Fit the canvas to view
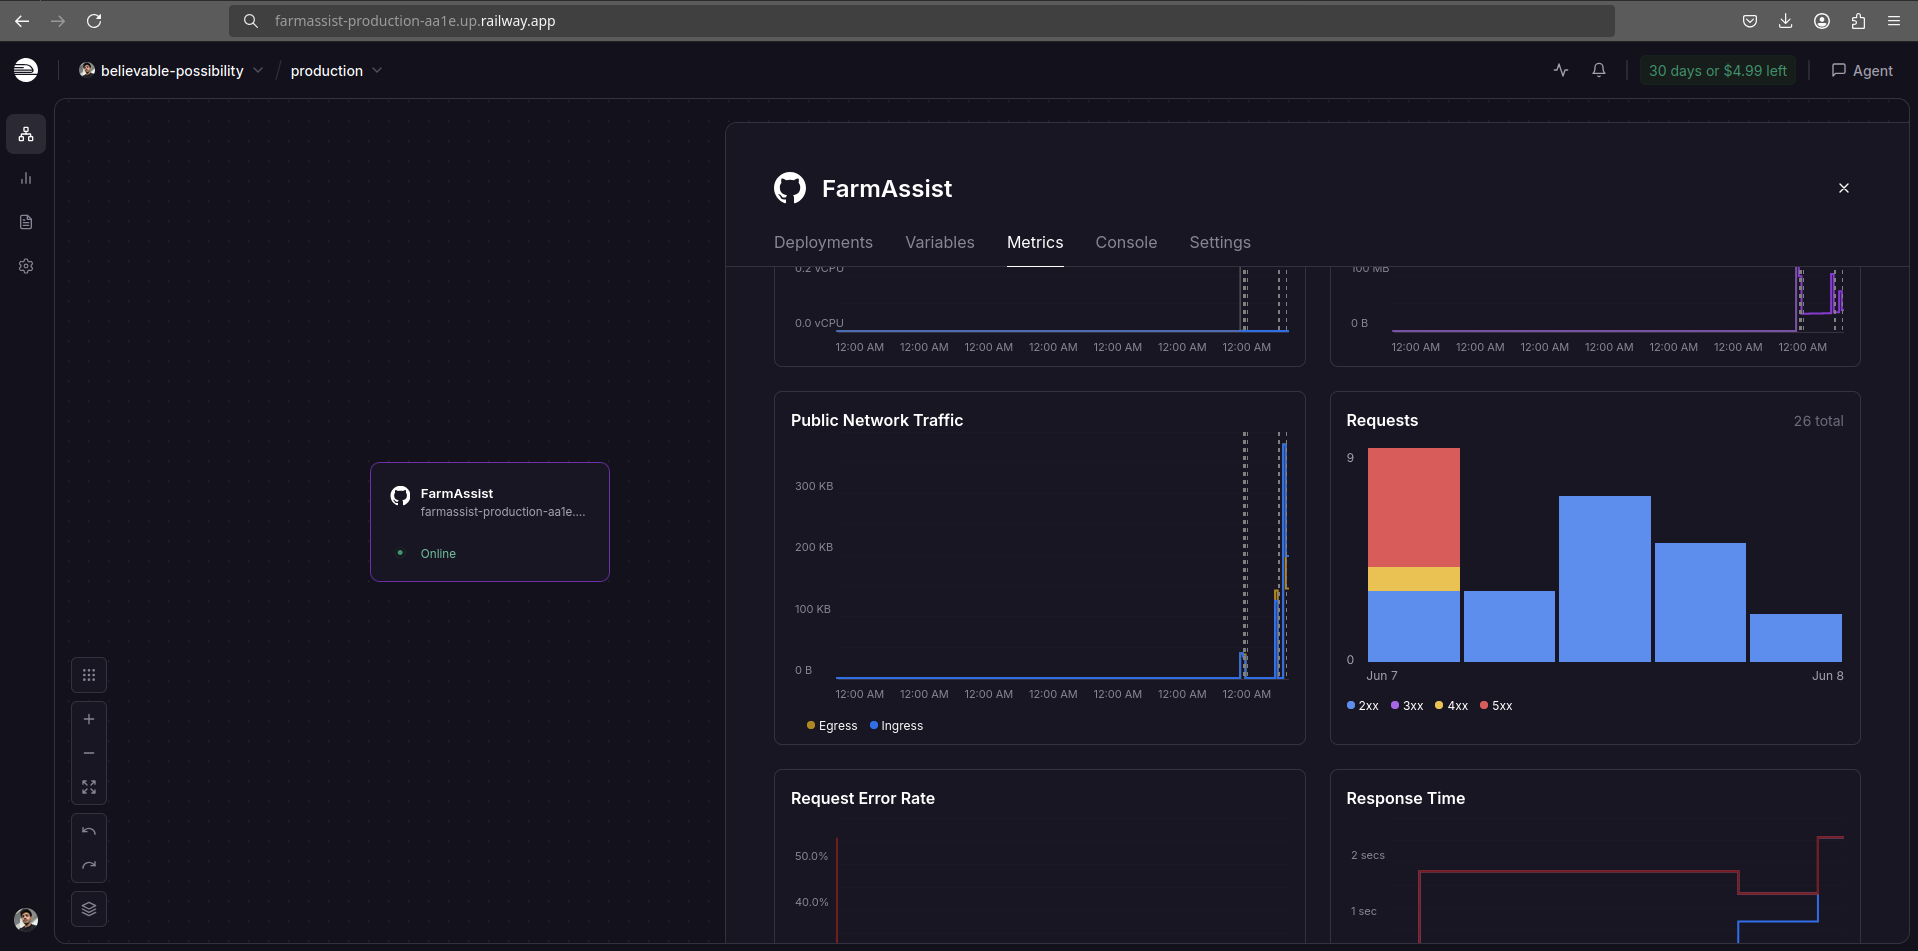Viewport: 1918px width, 951px height. click(89, 787)
